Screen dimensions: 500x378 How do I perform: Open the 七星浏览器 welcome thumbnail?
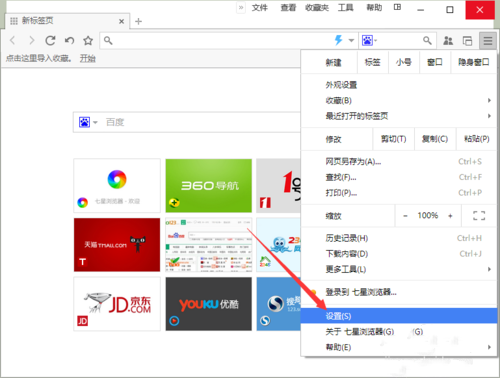[117, 186]
